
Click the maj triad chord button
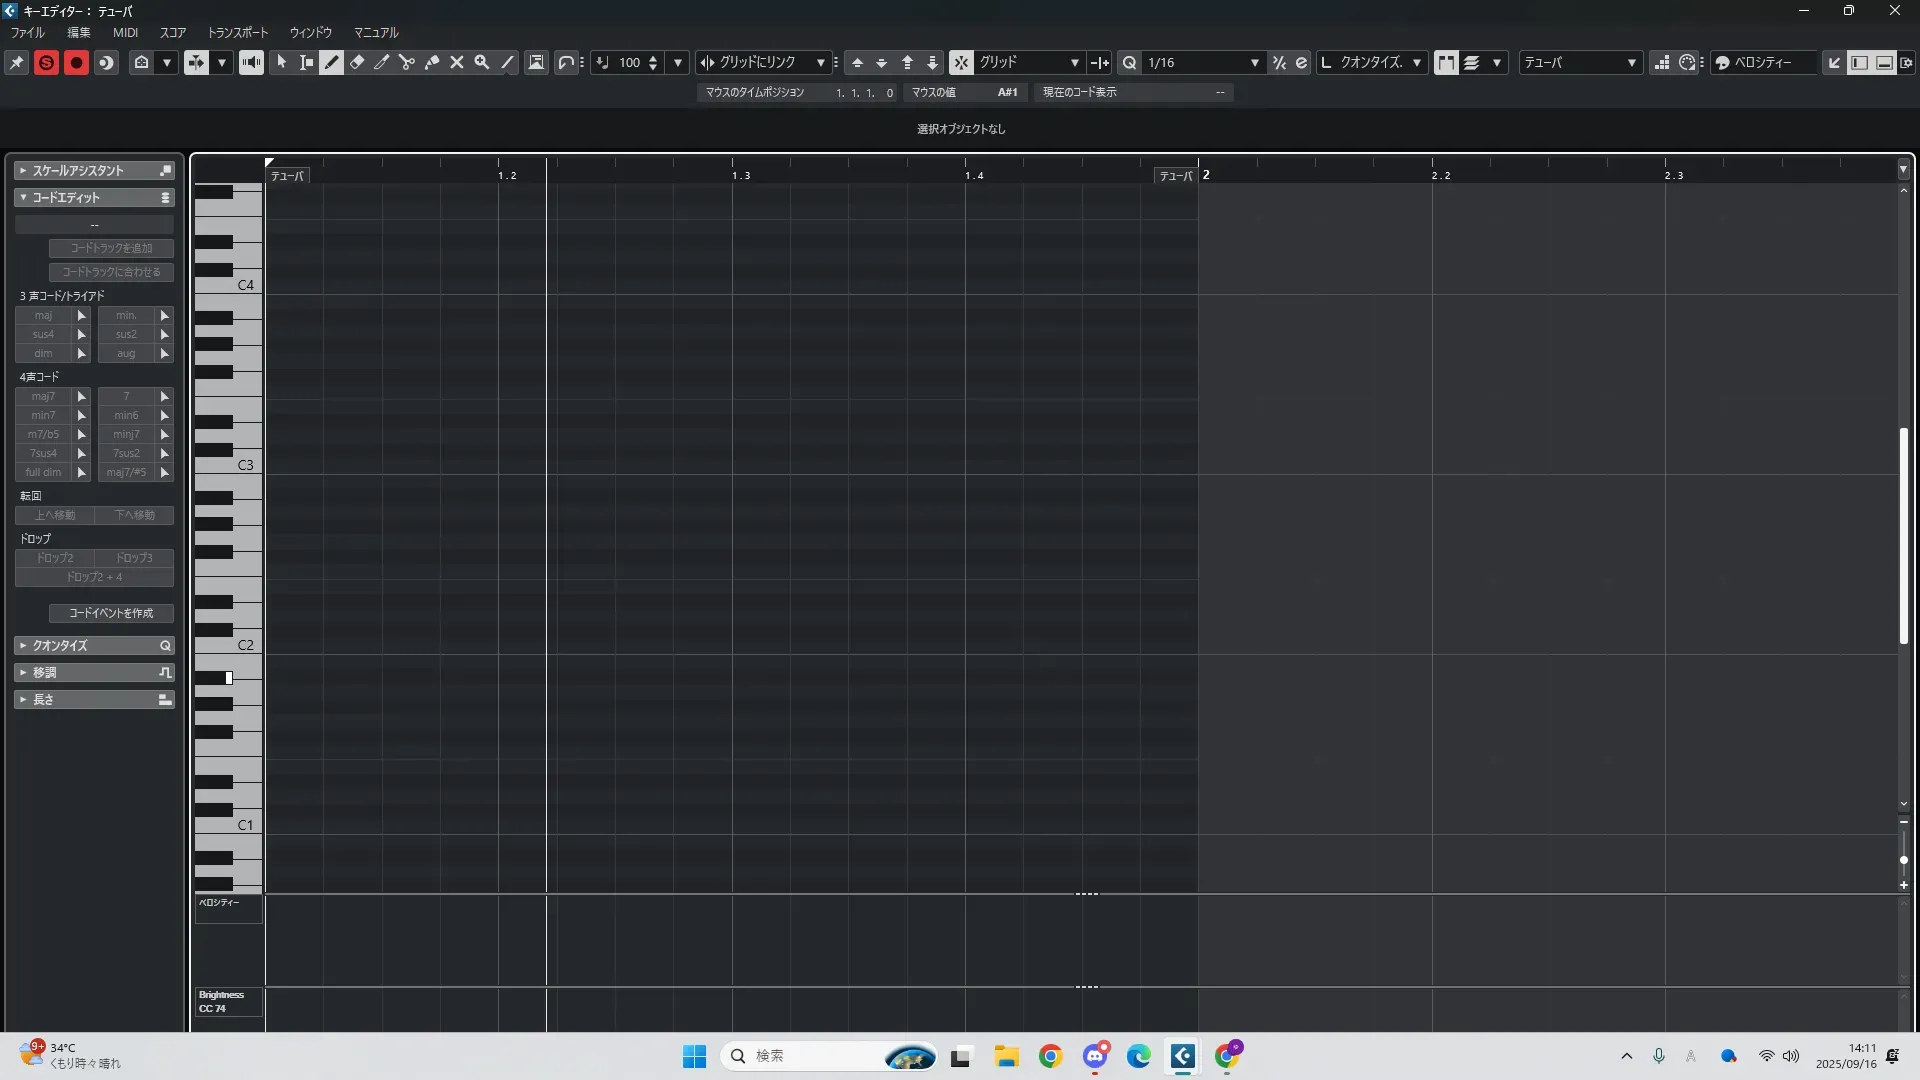[x=44, y=315]
